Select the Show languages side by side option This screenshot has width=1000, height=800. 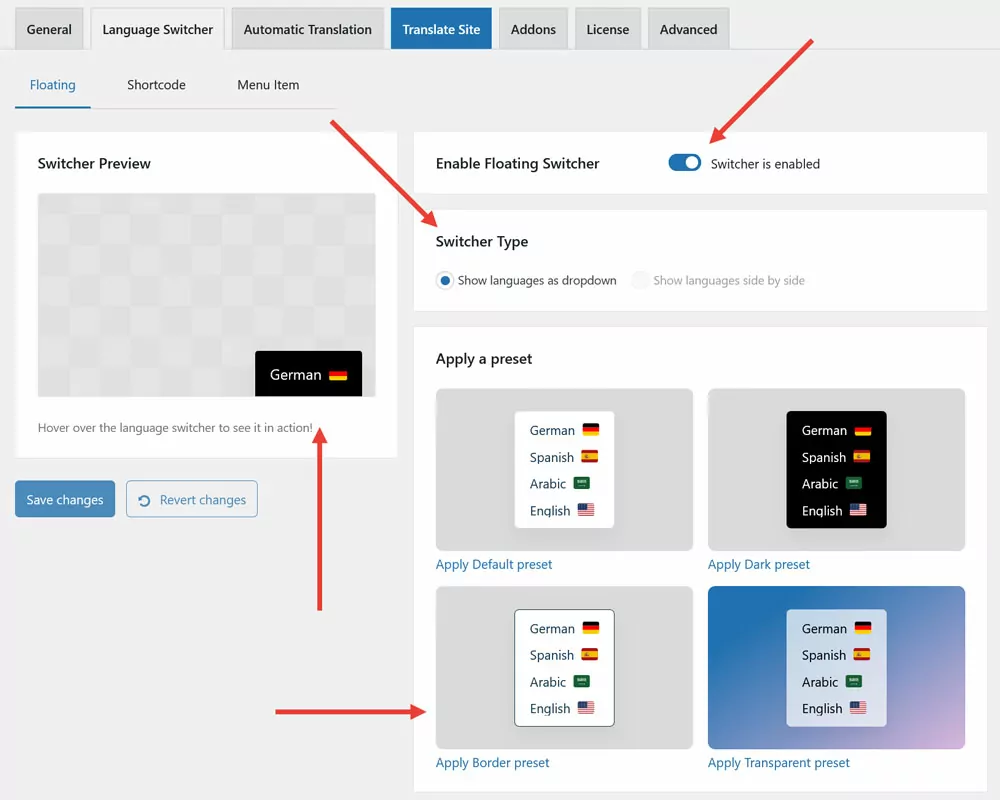pyautogui.click(x=640, y=280)
